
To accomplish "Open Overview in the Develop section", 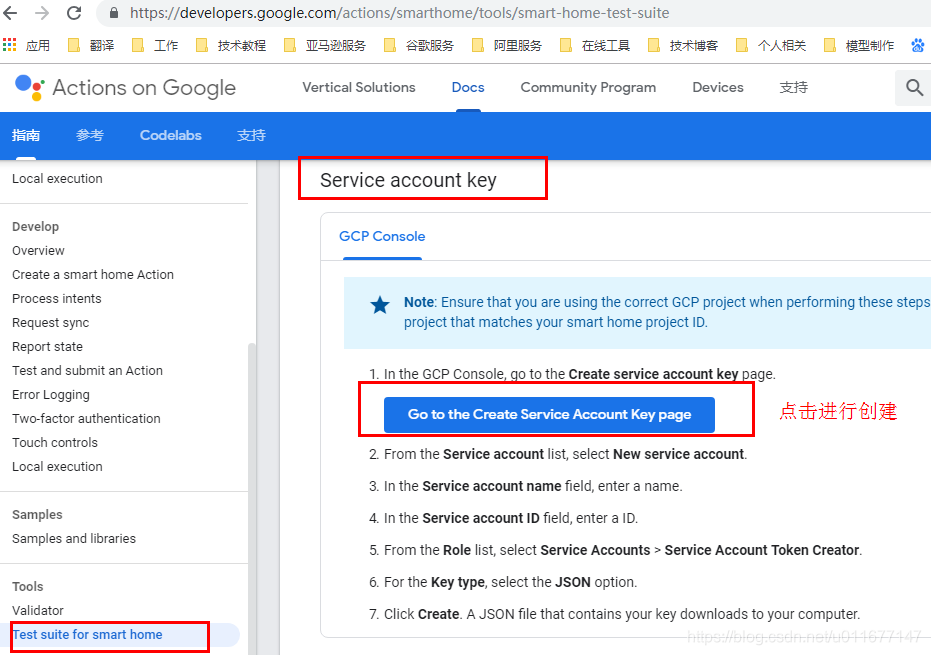I will pyautogui.click(x=38, y=251).
